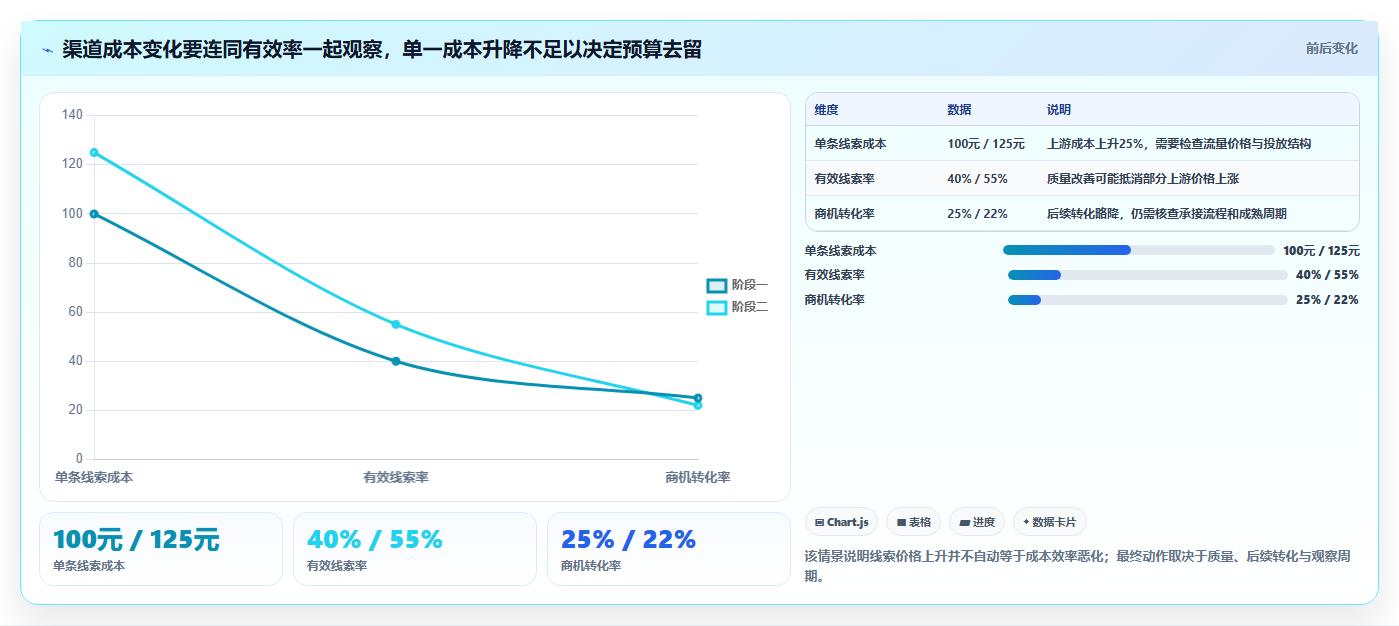Viewport: 1399px width, 626px height.
Task: Click 阶段二 data point at 商机转化率
Action: pos(698,405)
